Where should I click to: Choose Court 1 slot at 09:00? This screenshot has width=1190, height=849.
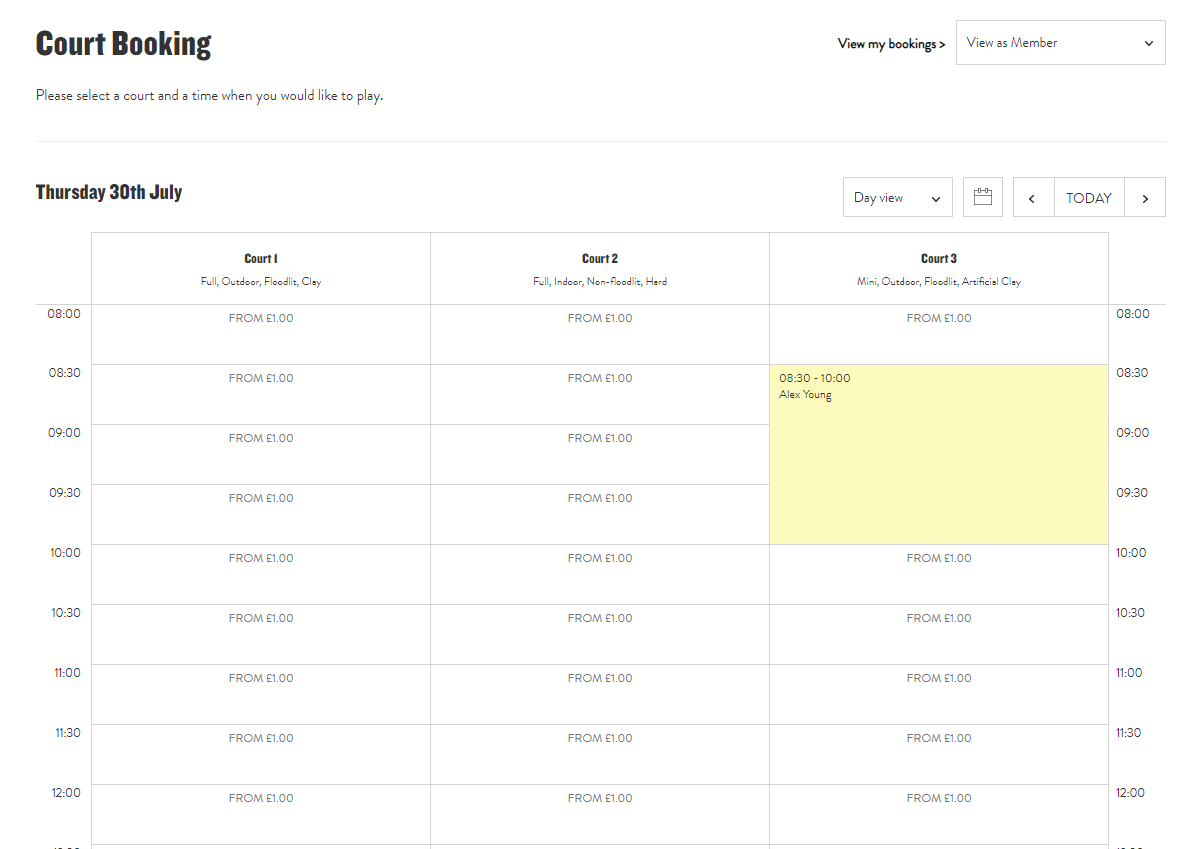(x=261, y=454)
